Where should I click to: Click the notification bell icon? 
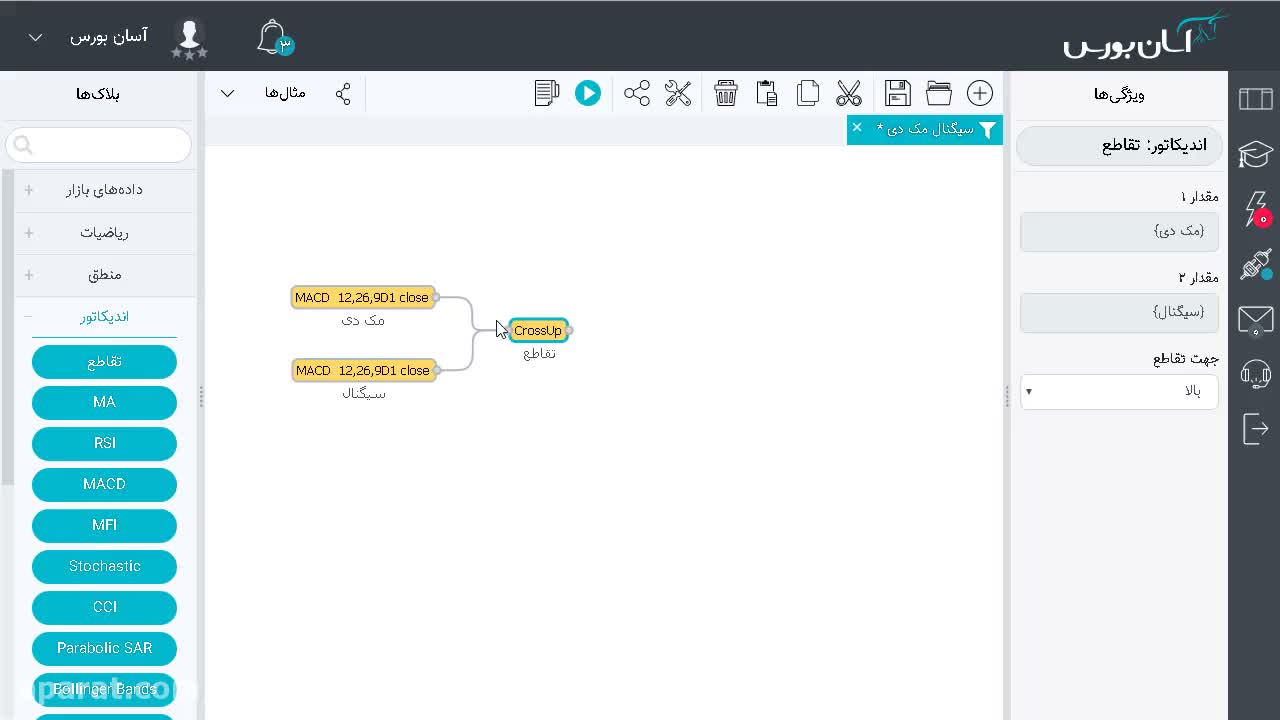tap(272, 38)
